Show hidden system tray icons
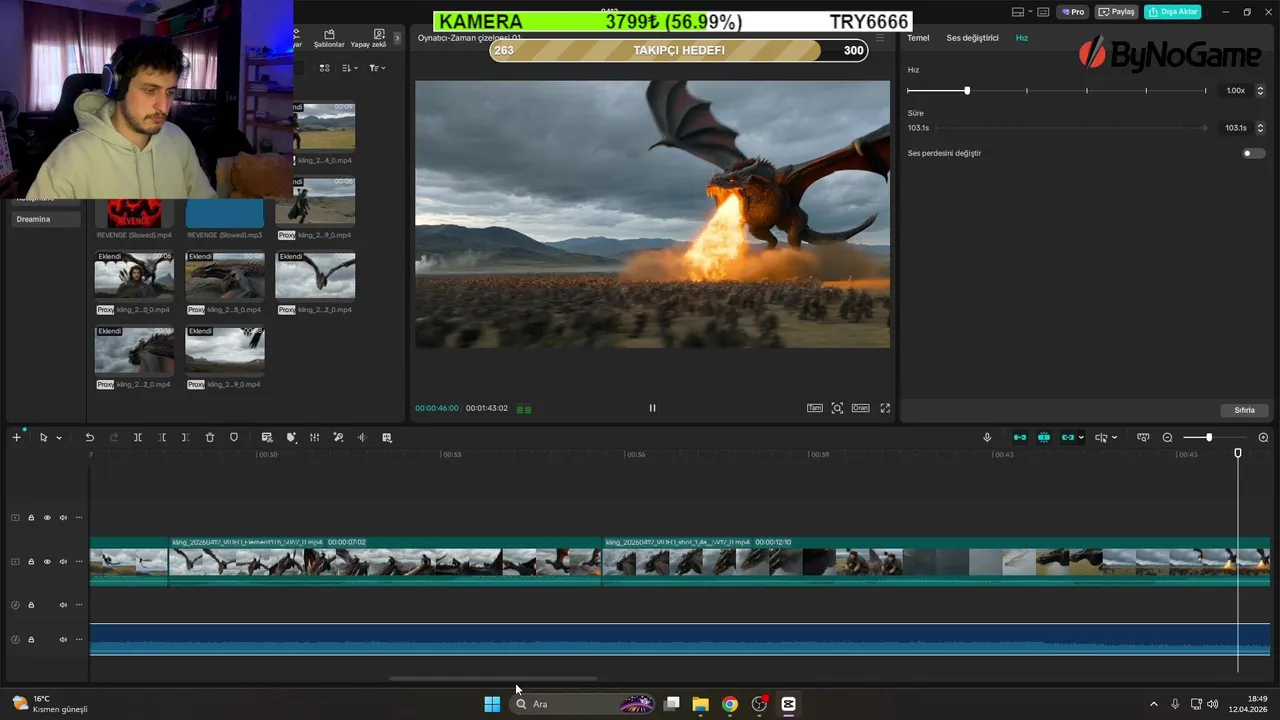This screenshot has height=720, width=1280. coord(1154,704)
